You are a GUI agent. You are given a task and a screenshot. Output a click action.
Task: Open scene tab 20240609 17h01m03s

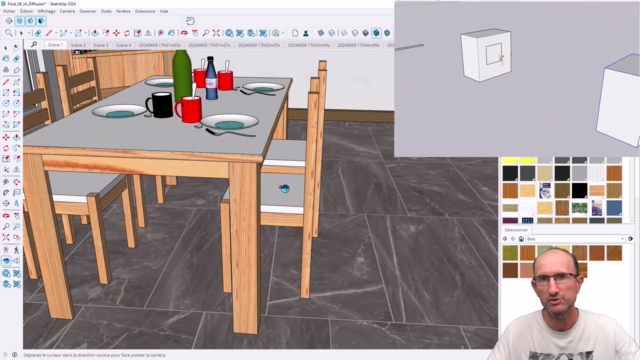click(160, 45)
